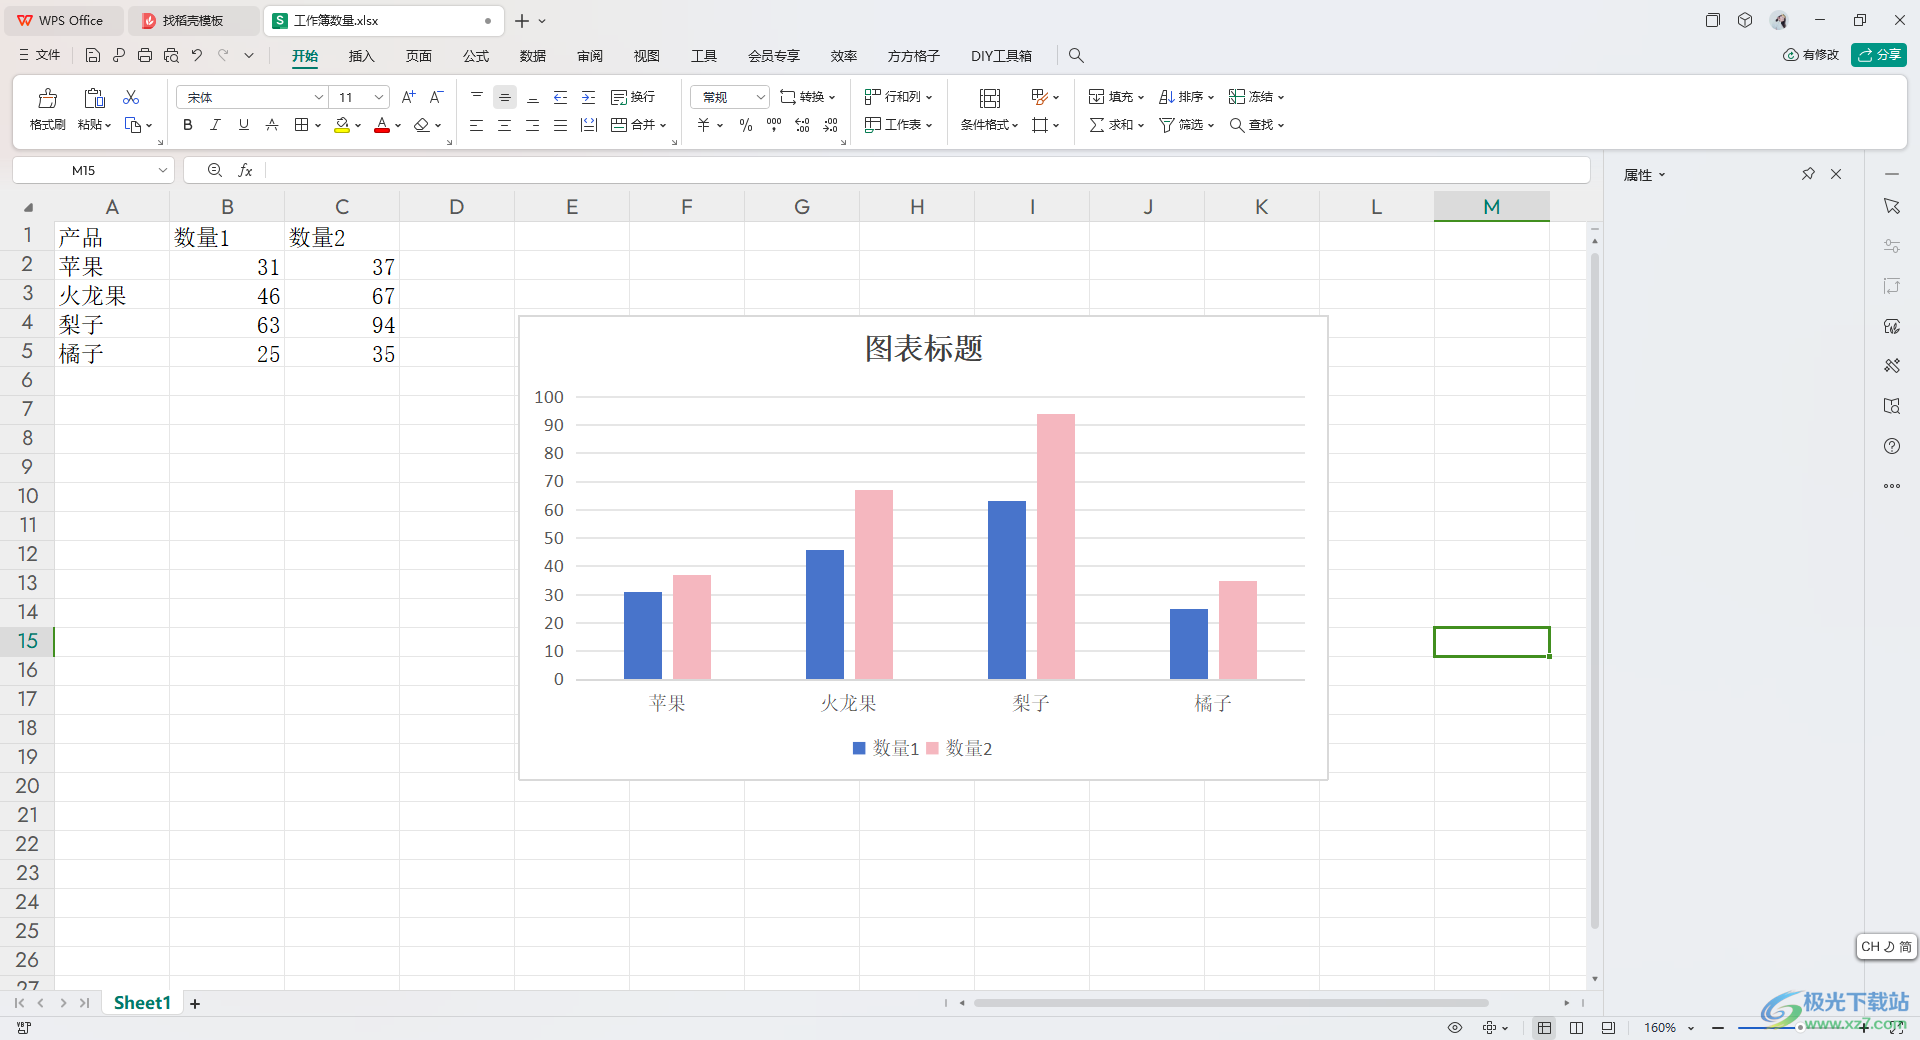Click the Cut scissors icon
Screen dimensions: 1920x1040
pos(131,97)
